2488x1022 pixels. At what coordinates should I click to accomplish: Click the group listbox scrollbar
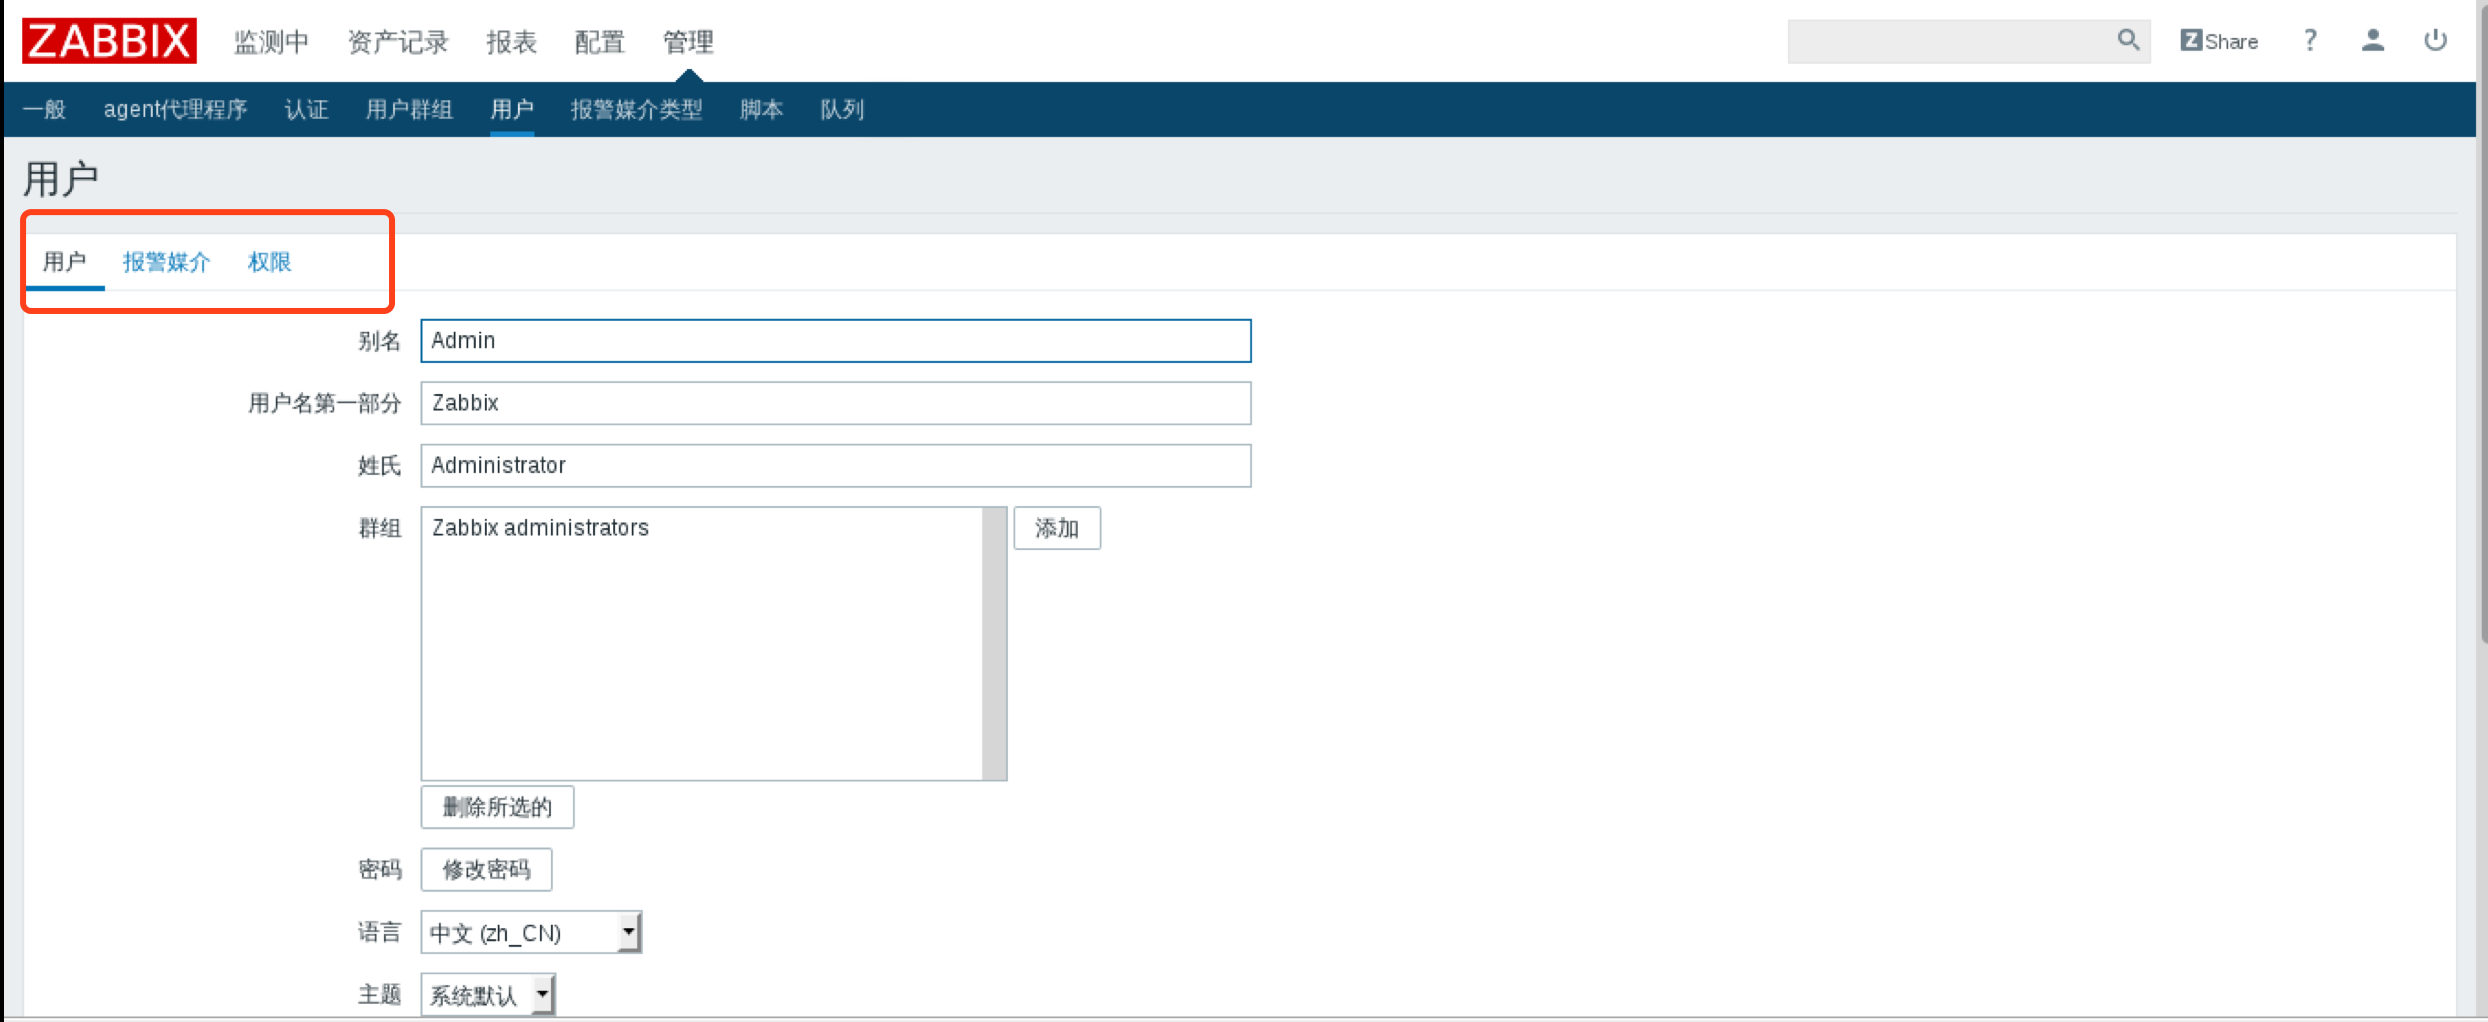pos(994,643)
